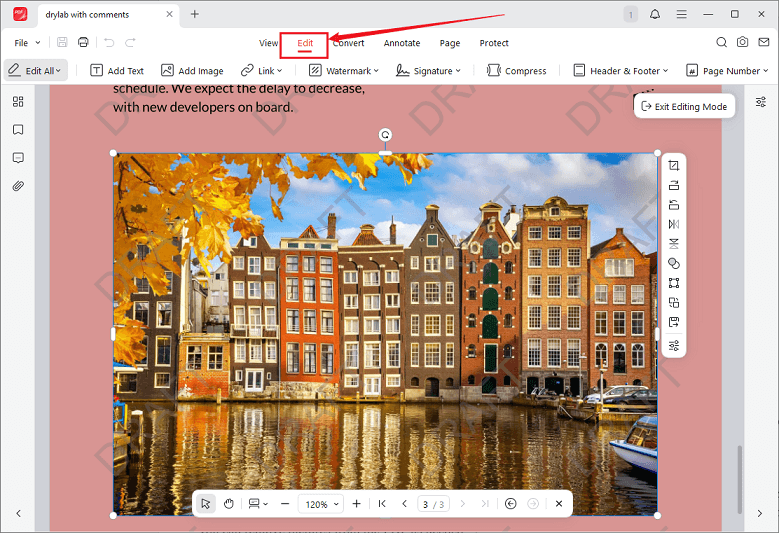The image size is (779, 533).
Task: Open the bookmarks panel
Action: (18, 130)
